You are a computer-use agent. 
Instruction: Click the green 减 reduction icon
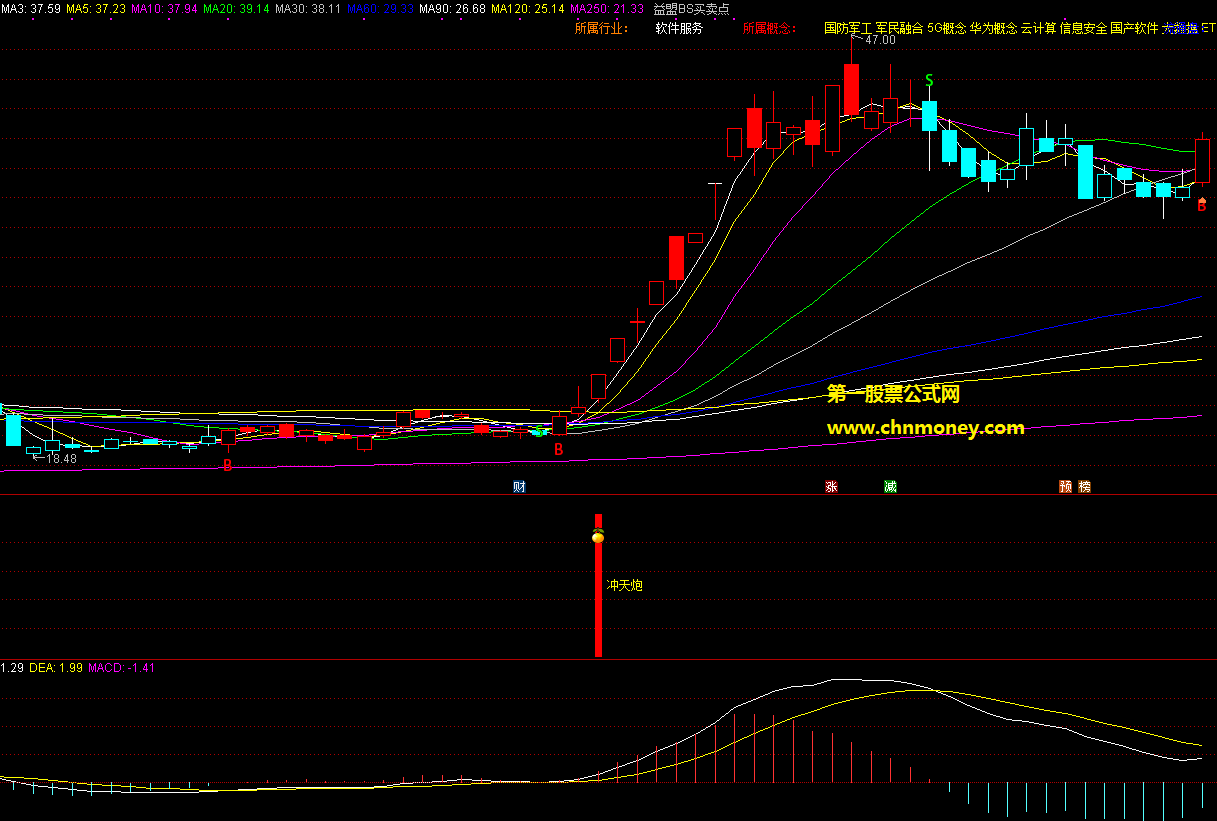coord(890,487)
